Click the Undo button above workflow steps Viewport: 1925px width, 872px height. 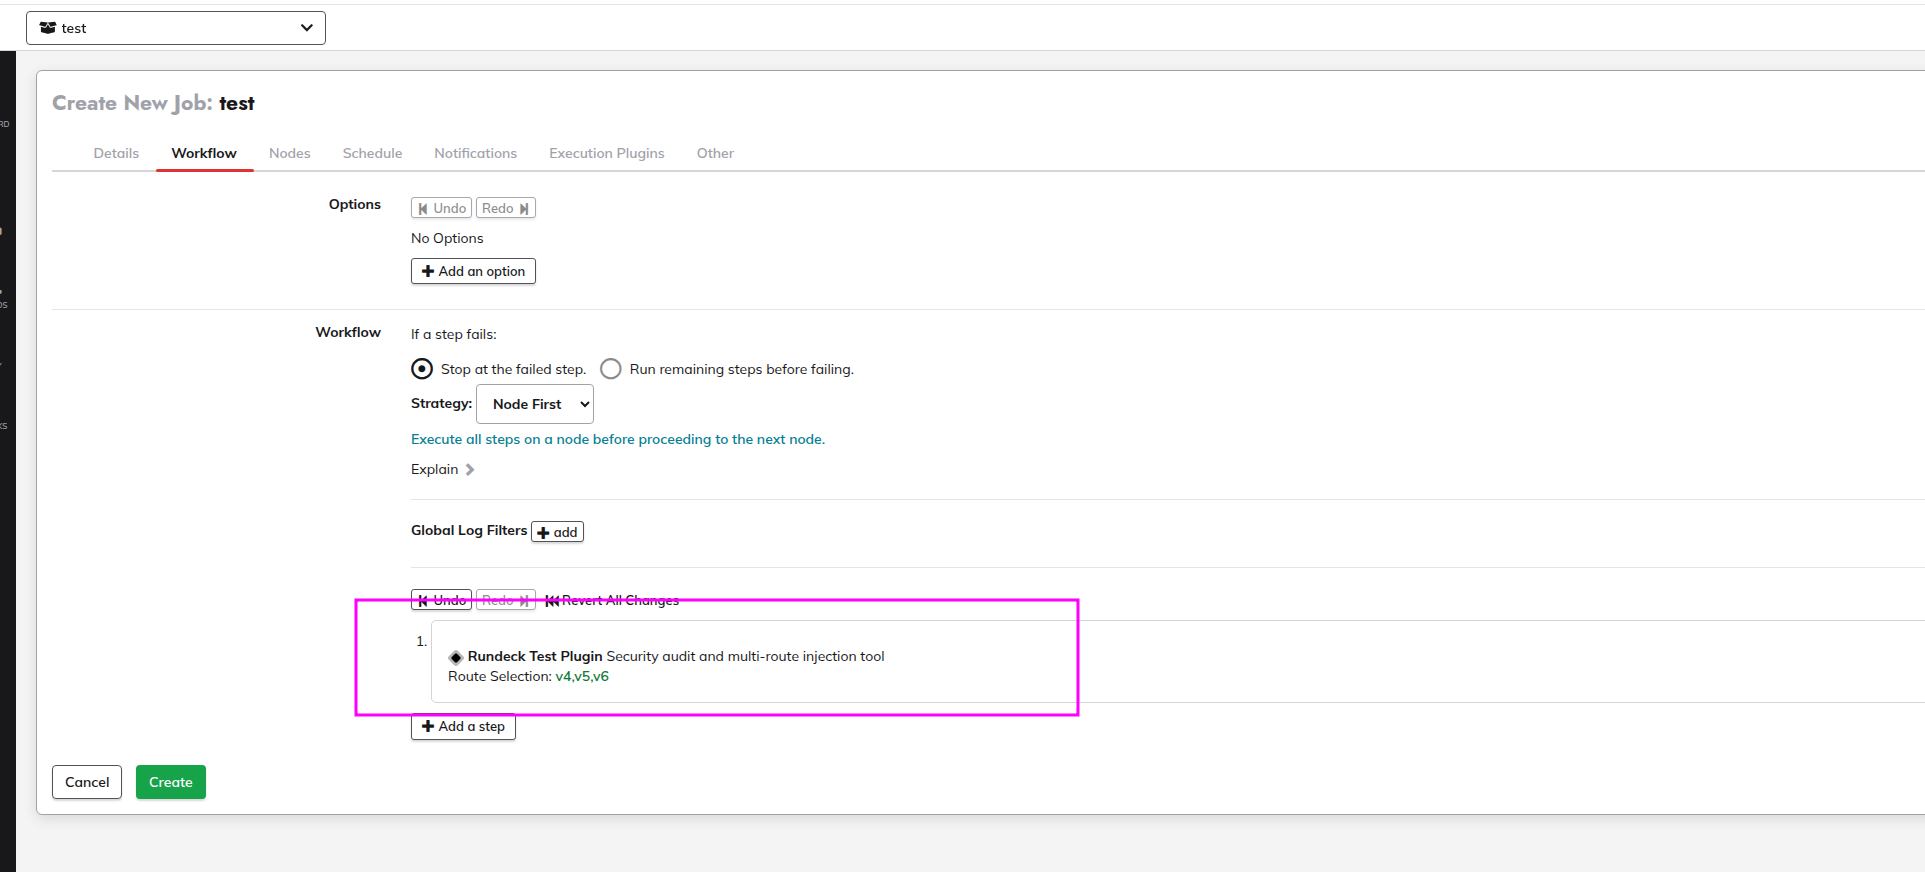(441, 600)
